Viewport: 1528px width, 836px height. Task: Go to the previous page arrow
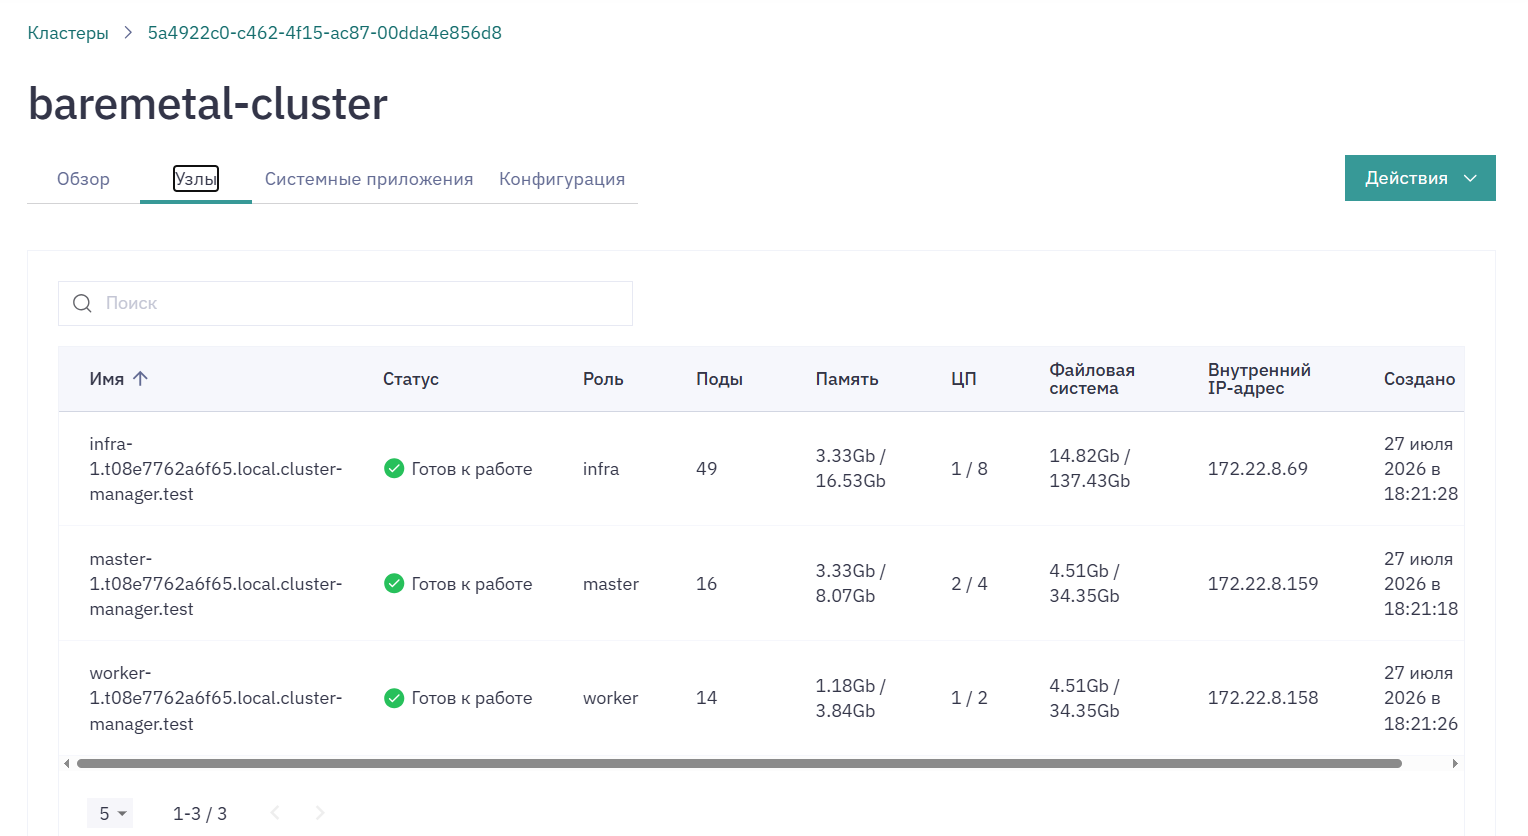pyautogui.click(x=275, y=813)
